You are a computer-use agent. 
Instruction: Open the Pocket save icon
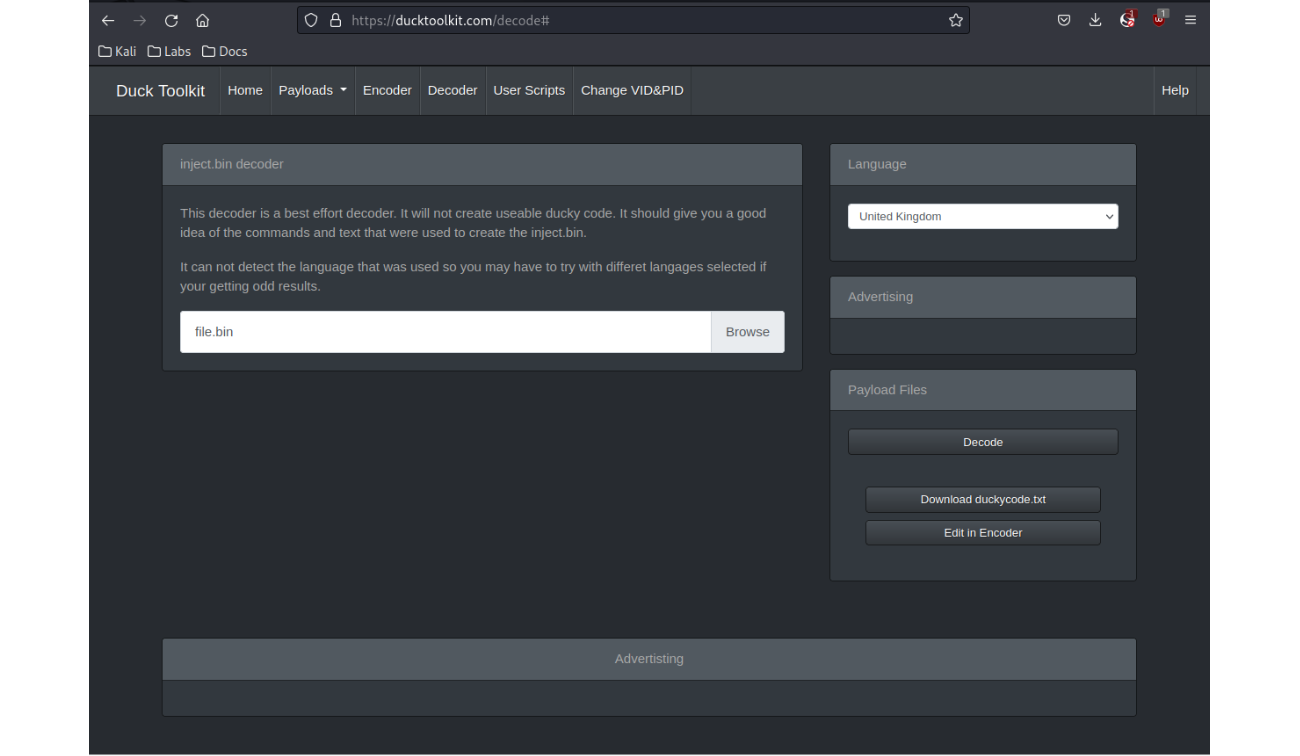(1064, 20)
